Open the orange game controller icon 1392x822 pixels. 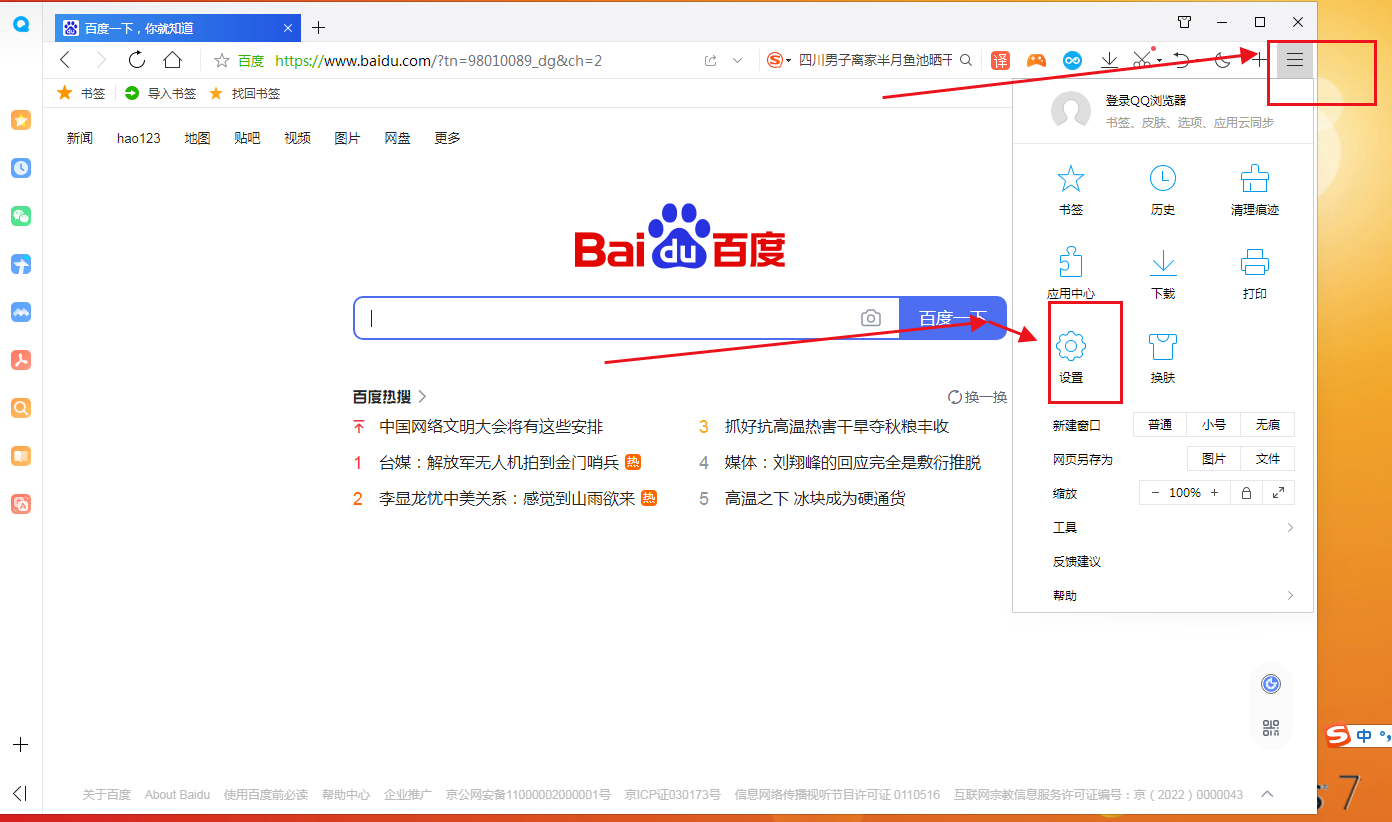click(1037, 60)
